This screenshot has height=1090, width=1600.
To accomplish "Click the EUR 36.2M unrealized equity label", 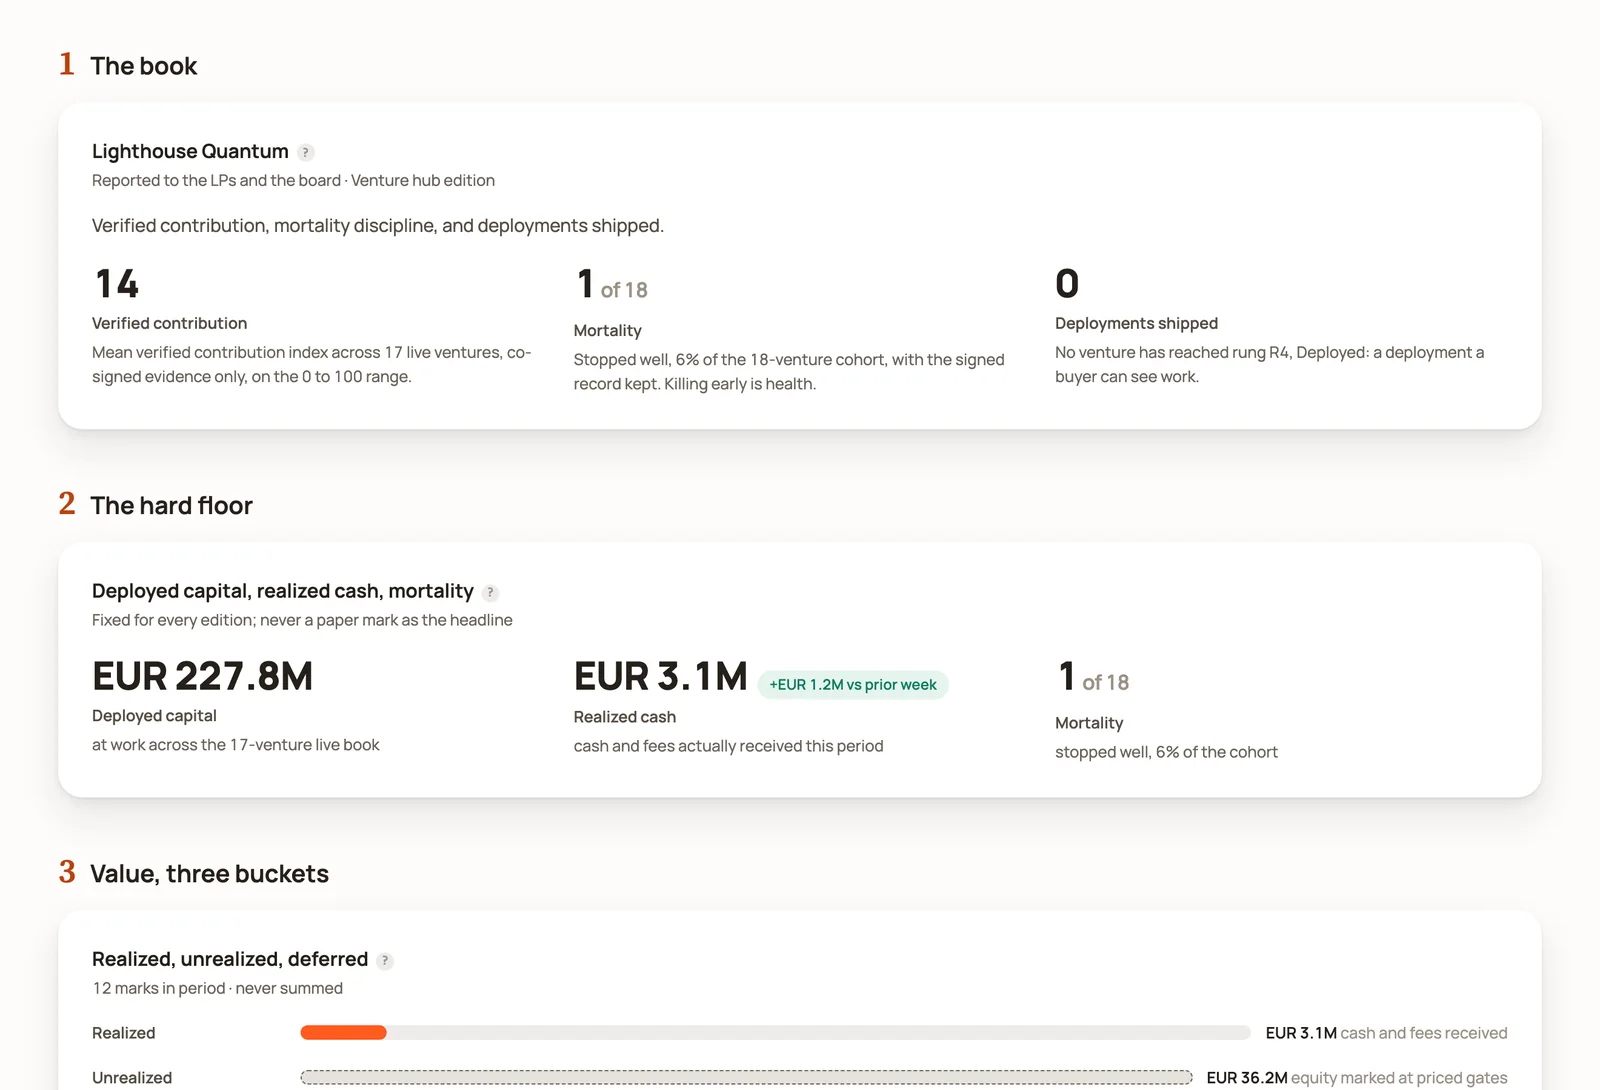I will (x=1357, y=1078).
